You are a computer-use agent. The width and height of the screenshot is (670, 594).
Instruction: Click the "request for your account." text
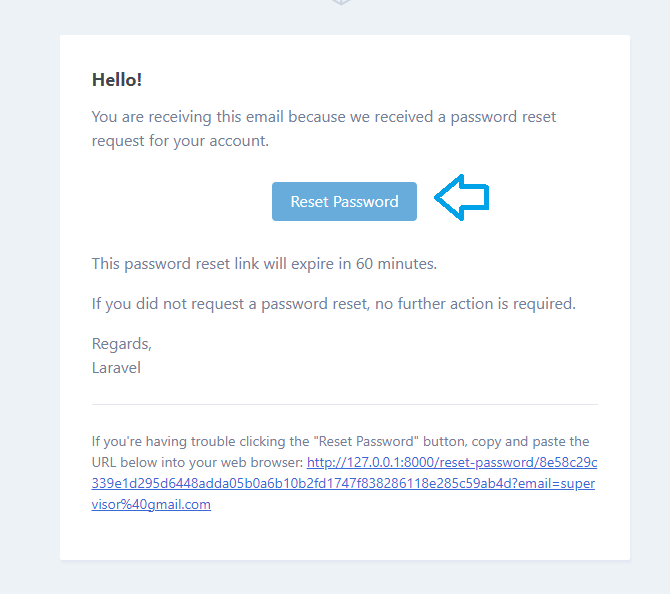180,141
